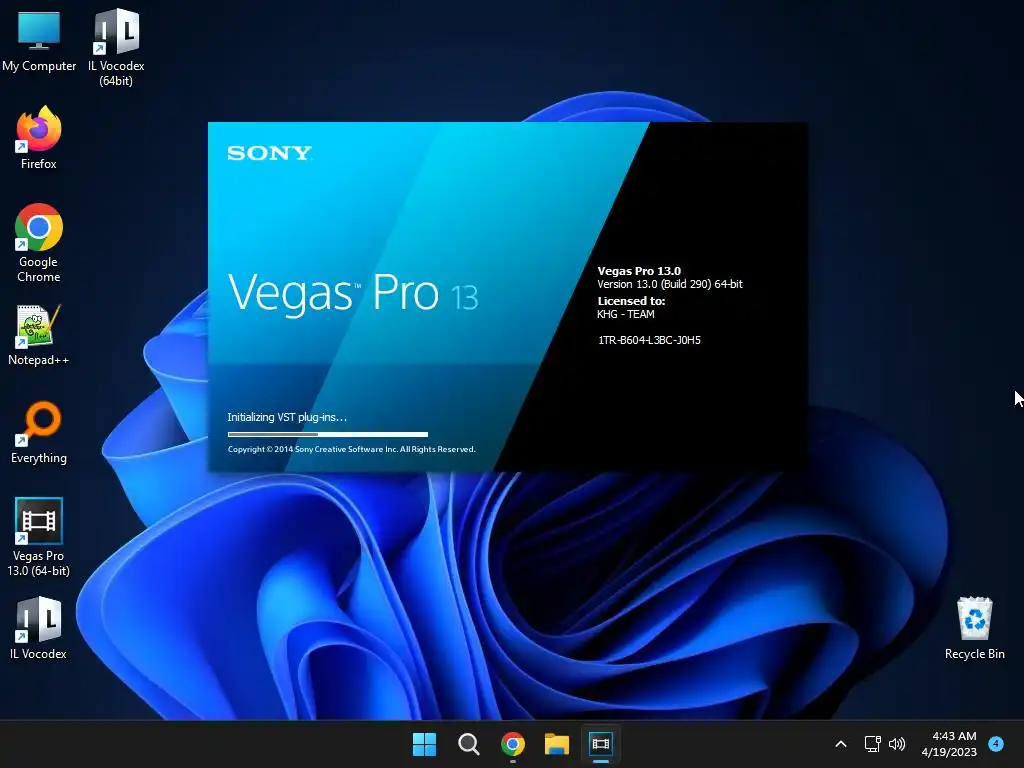Viewport: 1024px width, 768px height.
Task: Click the Vegas Pro taskbar button
Action: [x=601, y=744]
